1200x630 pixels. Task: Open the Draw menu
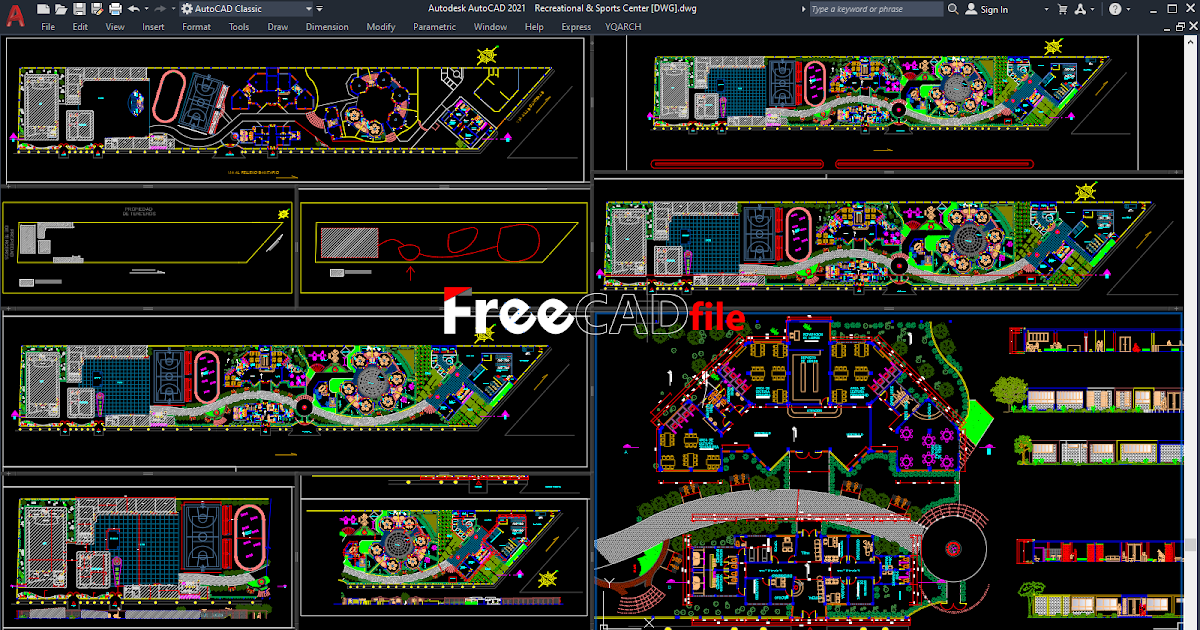point(278,26)
